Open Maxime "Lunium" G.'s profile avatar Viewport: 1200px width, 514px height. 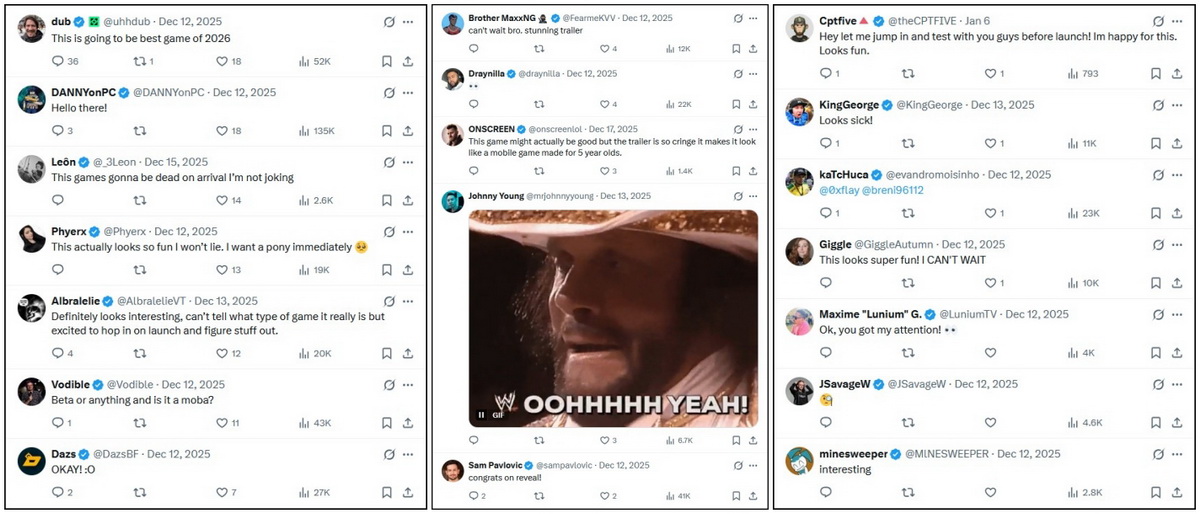(x=799, y=321)
